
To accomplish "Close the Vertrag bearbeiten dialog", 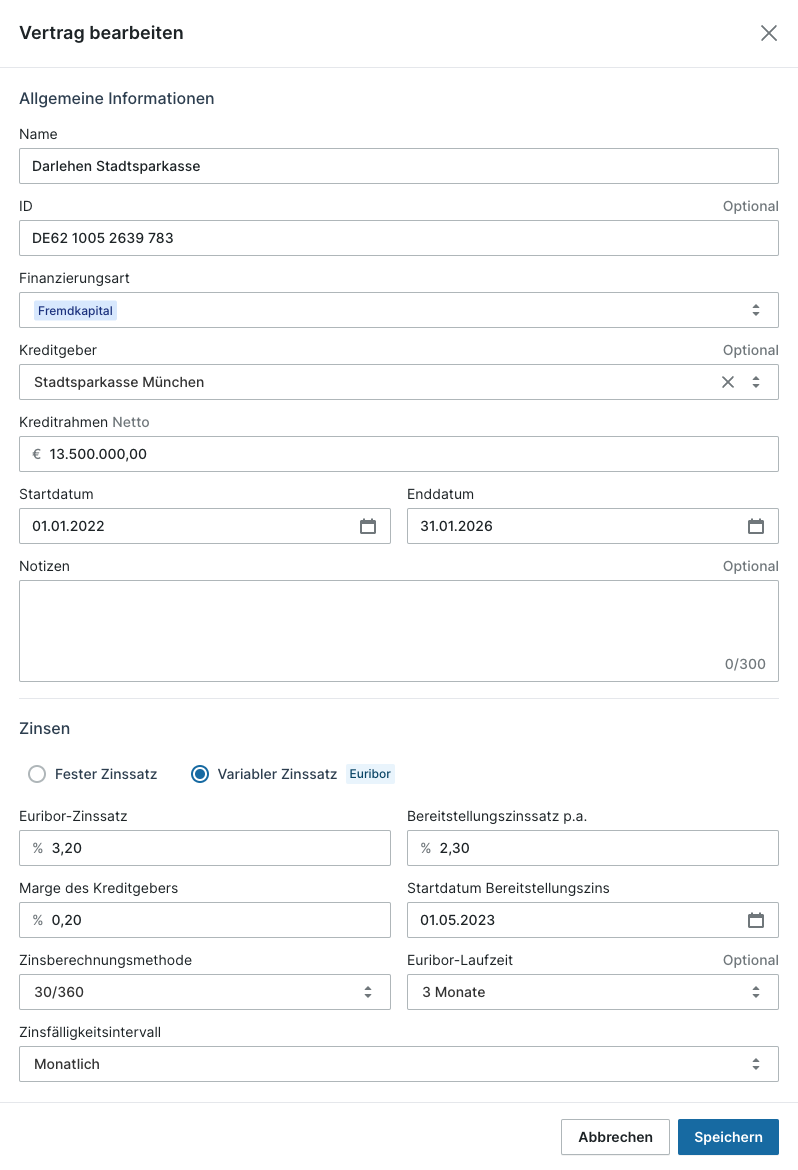I will 769,33.
